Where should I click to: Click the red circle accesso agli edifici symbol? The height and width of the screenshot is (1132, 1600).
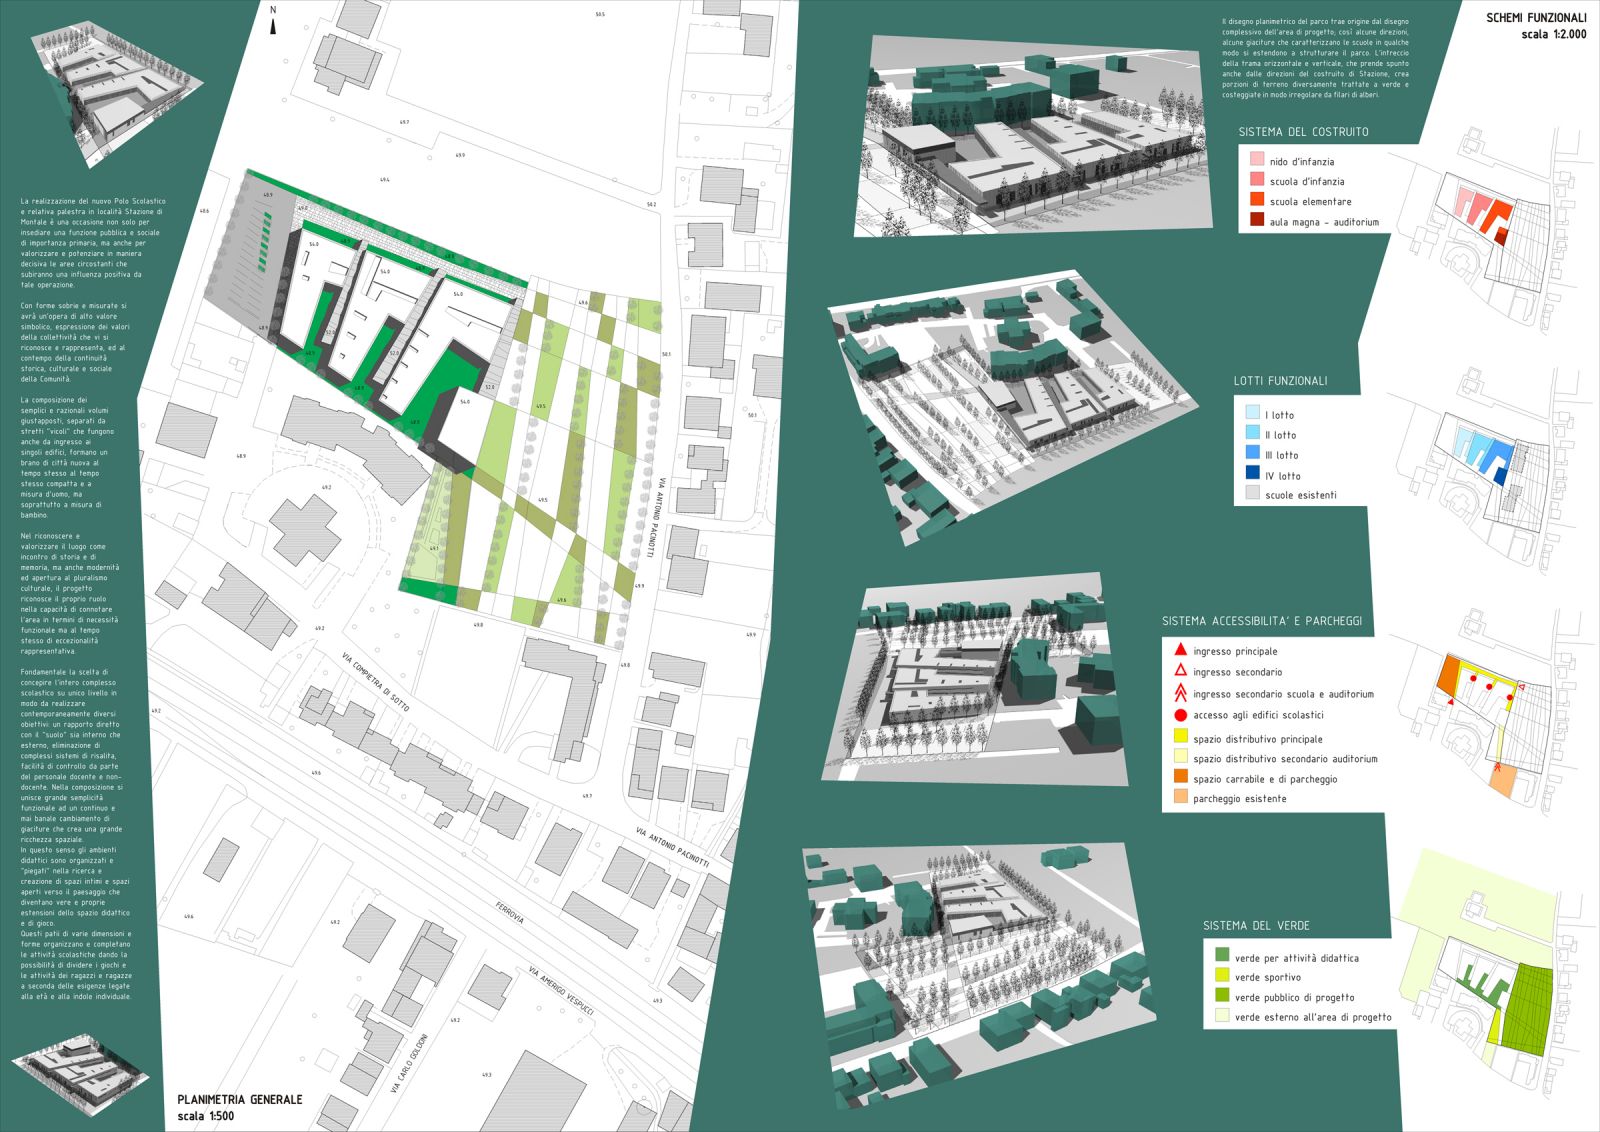coord(1180,715)
